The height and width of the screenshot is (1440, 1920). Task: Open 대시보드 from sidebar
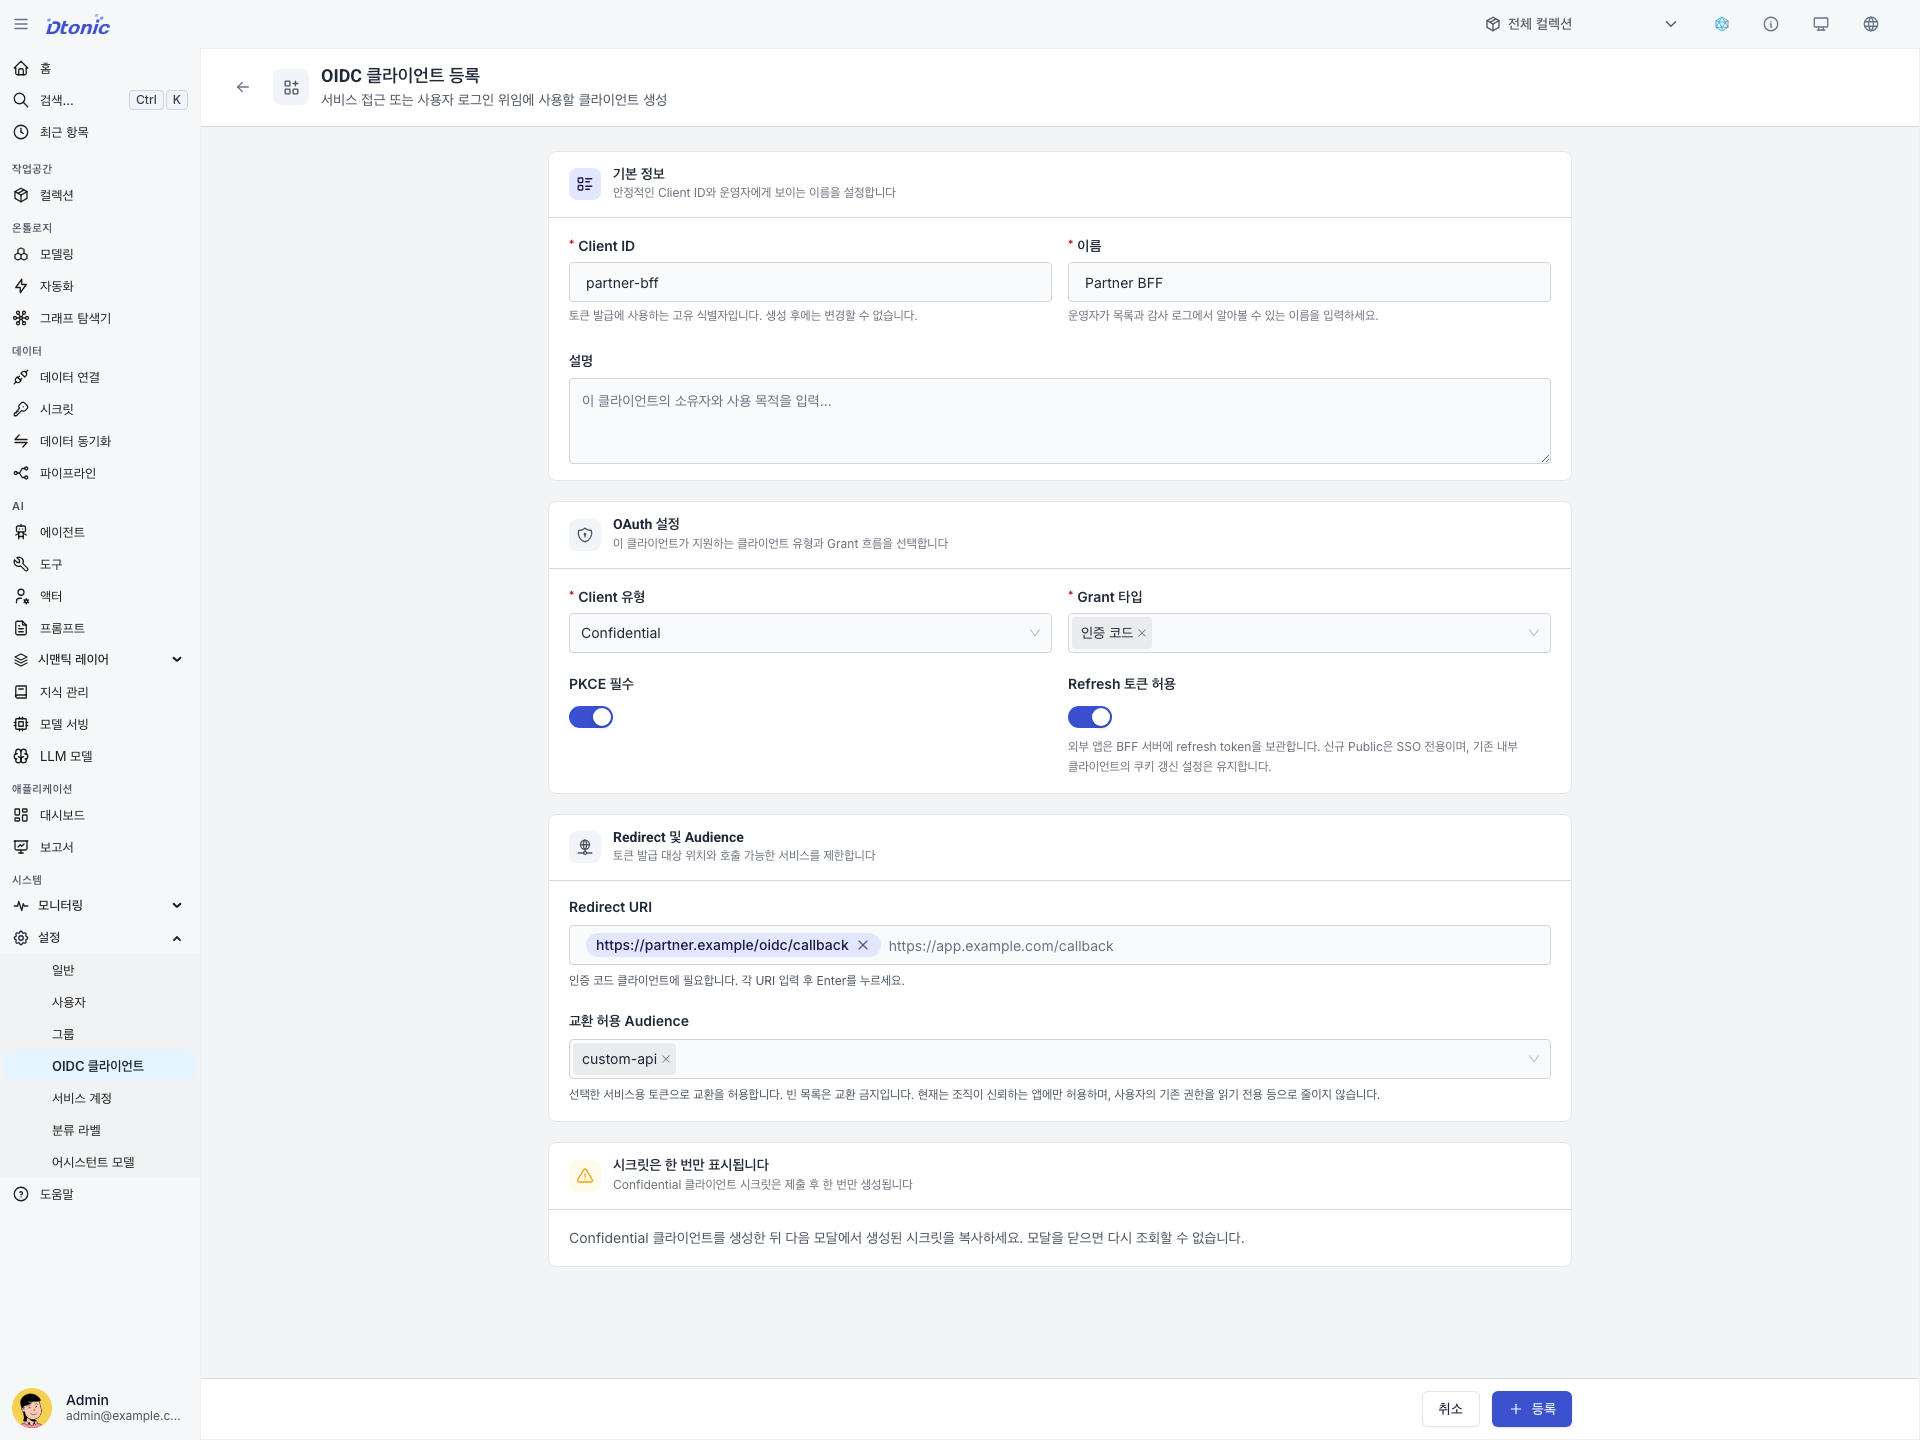coord(100,815)
